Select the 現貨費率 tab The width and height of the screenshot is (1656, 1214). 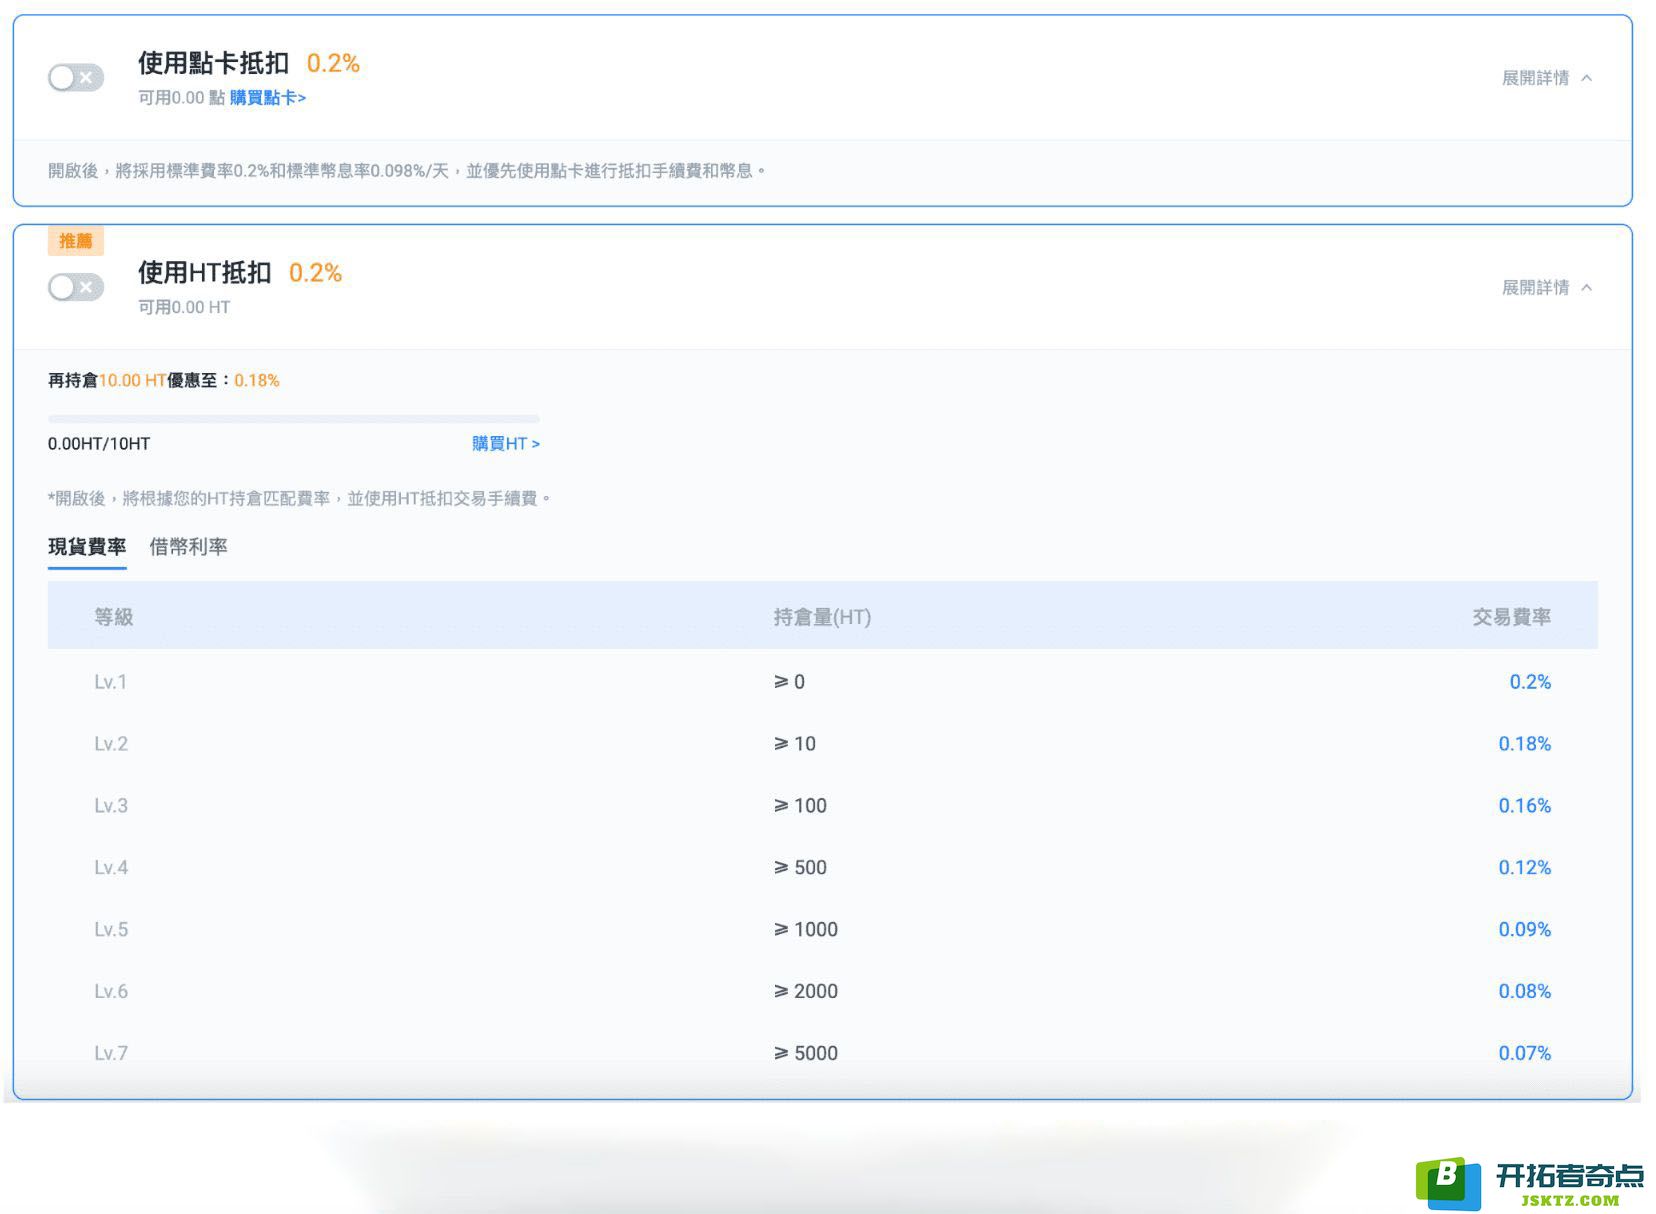click(87, 547)
